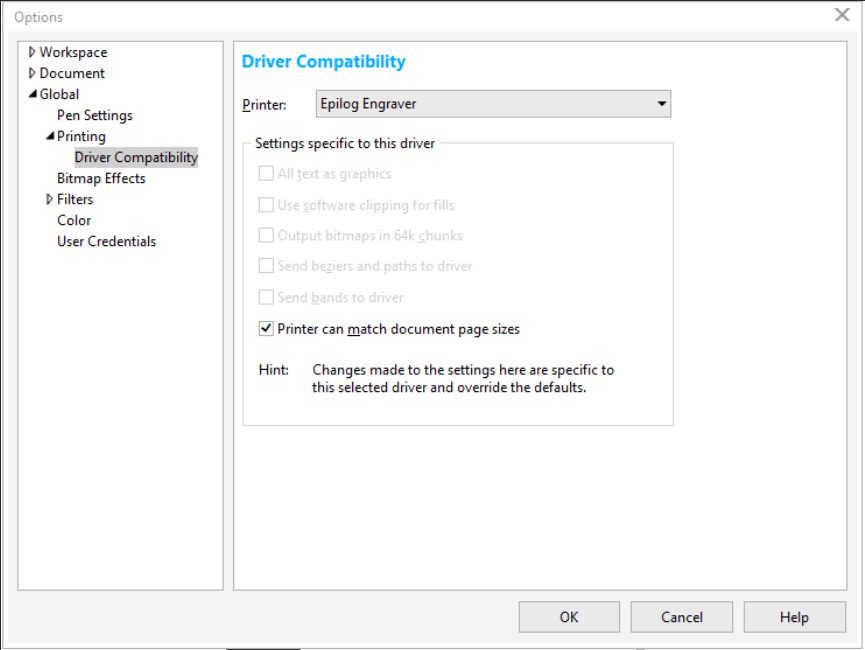The width and height of the screenshot is (865, 650).
Task: Collapse the Global tree node arrow
Action: pyautogui.click(x=32, y=94)
